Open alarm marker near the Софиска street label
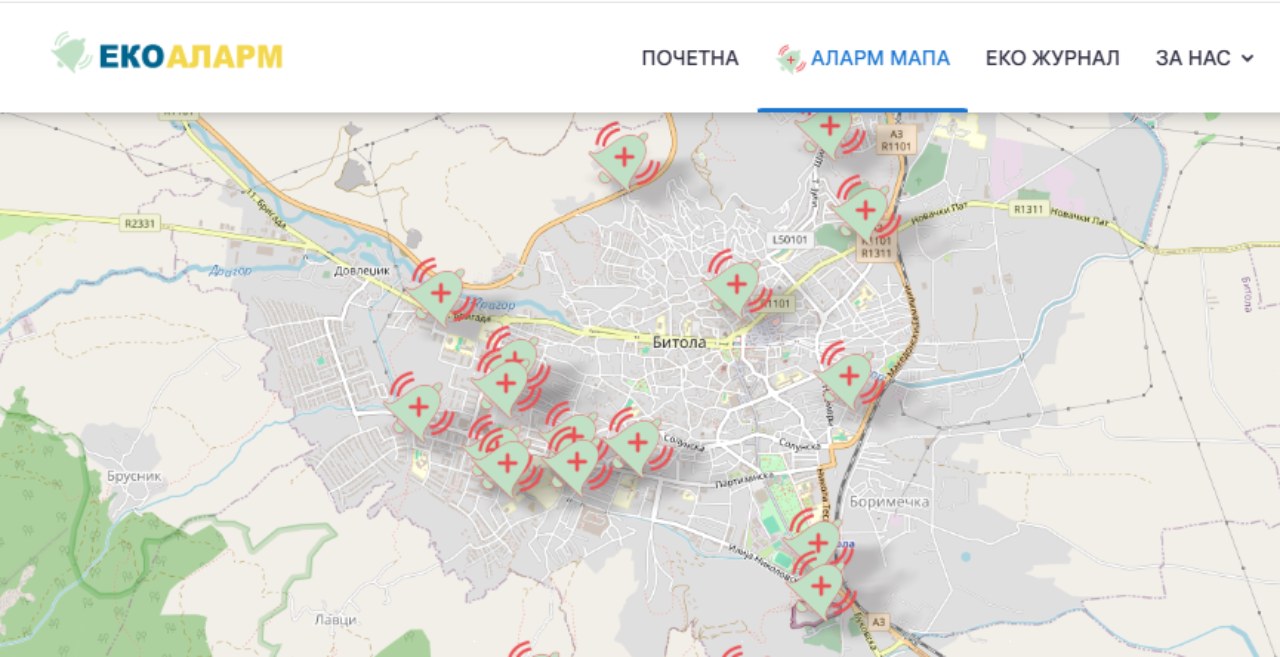This screenshot has width=1280, height=657. point(636,442)
